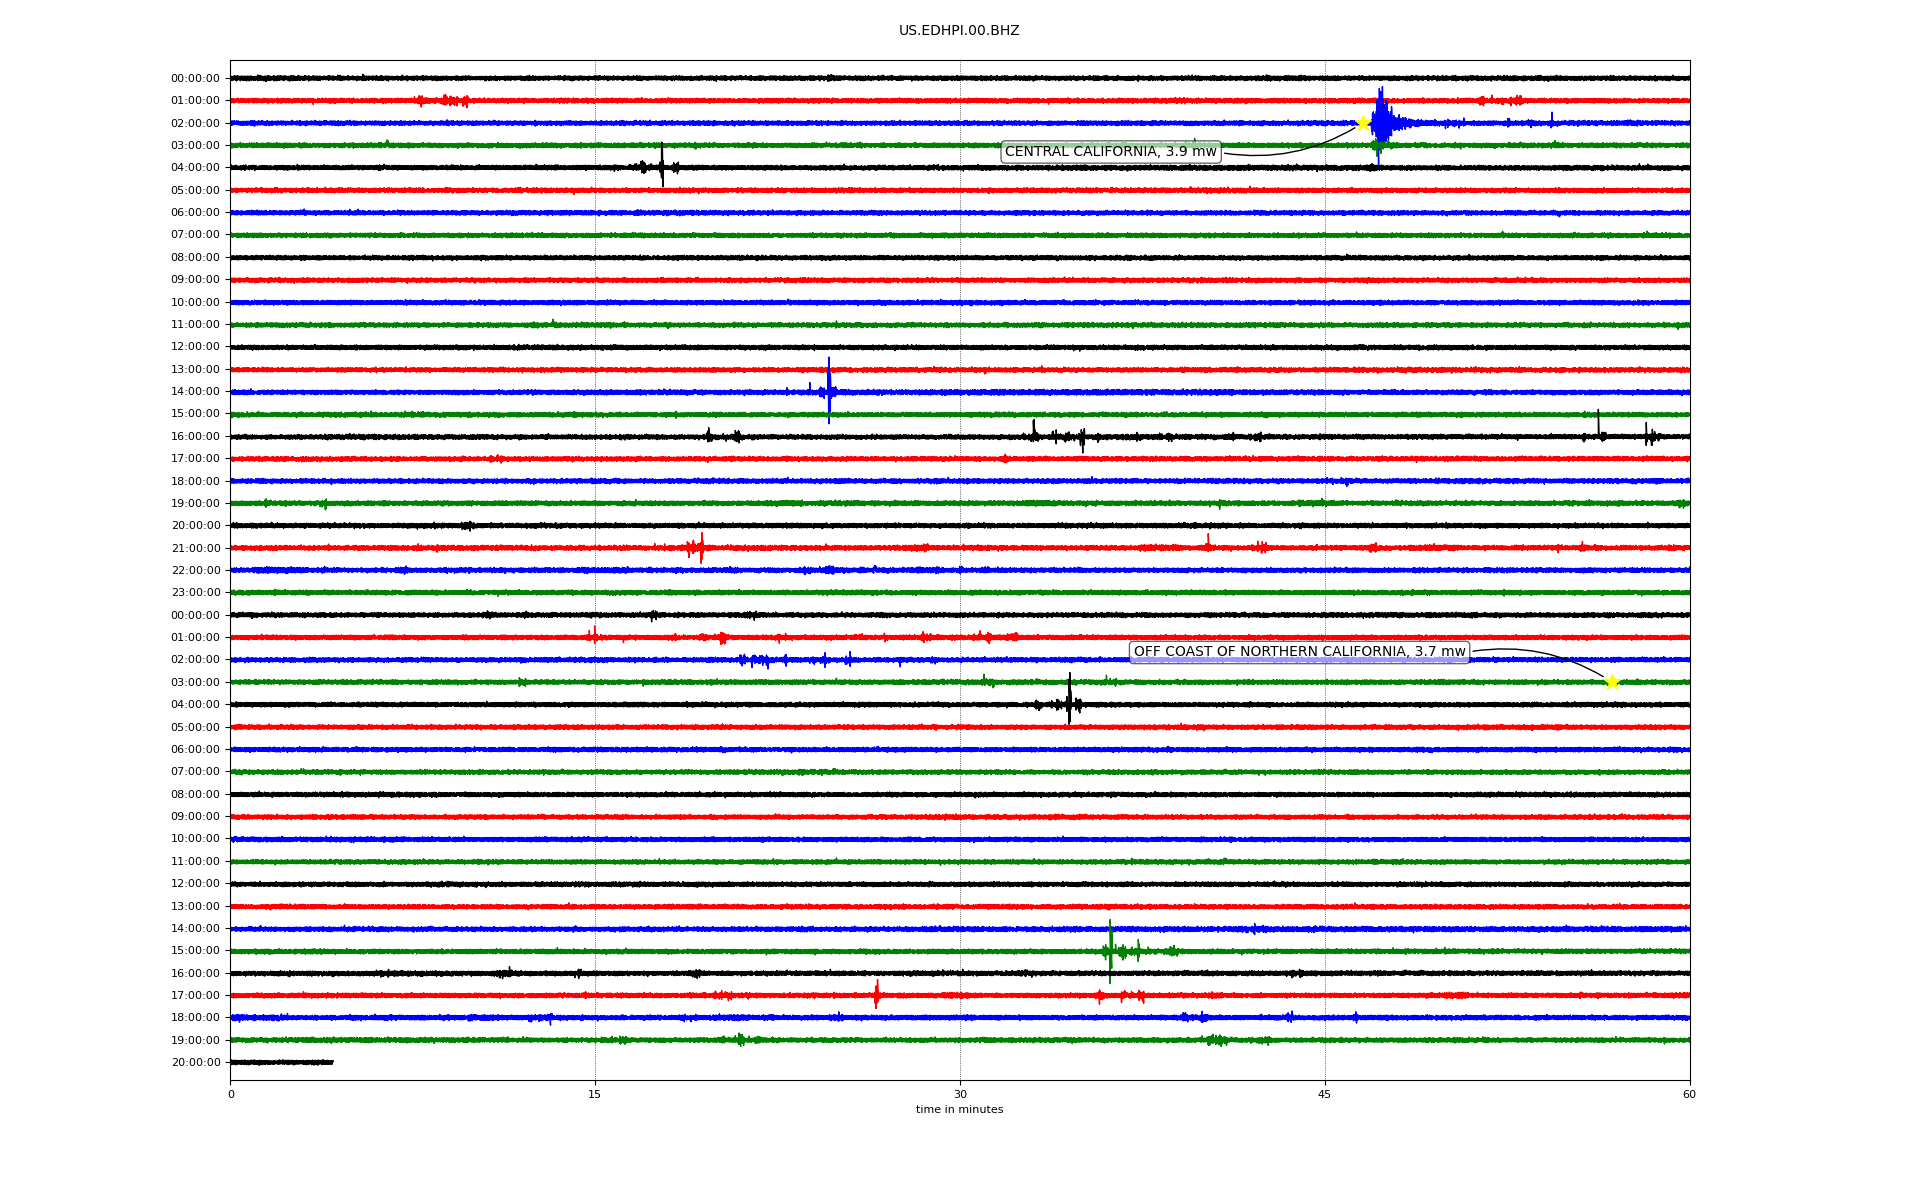The image size is (1920, 1200).
Task: Click the short final 20:00:00 black trace
Action: point(281,1062)
